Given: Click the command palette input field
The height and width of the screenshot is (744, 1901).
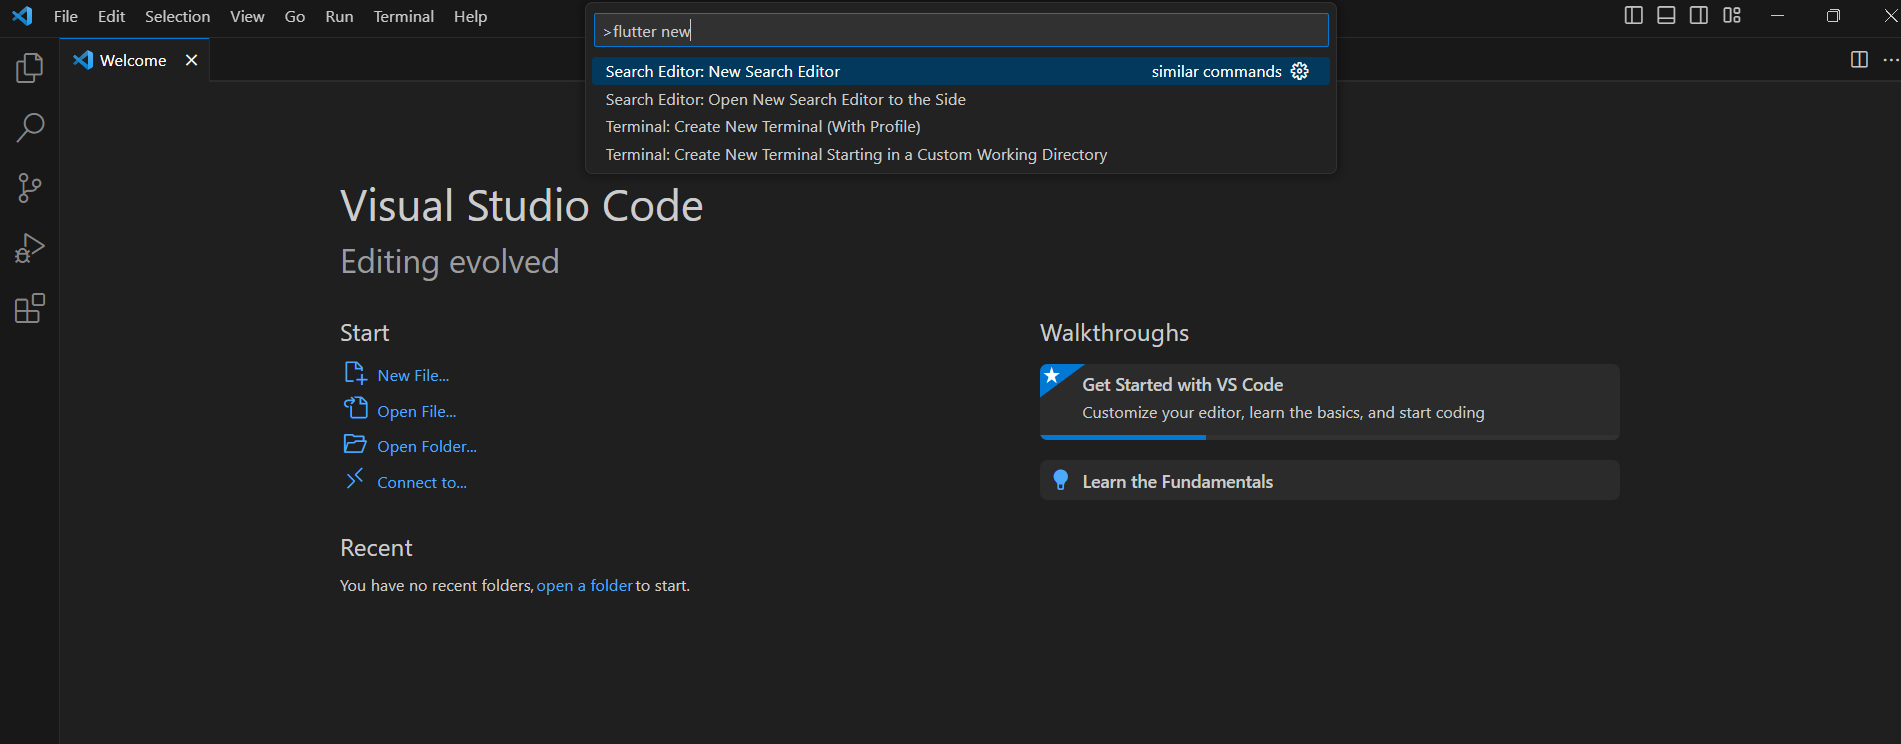Looking at the screenshot, I should [x=961, y=31].
